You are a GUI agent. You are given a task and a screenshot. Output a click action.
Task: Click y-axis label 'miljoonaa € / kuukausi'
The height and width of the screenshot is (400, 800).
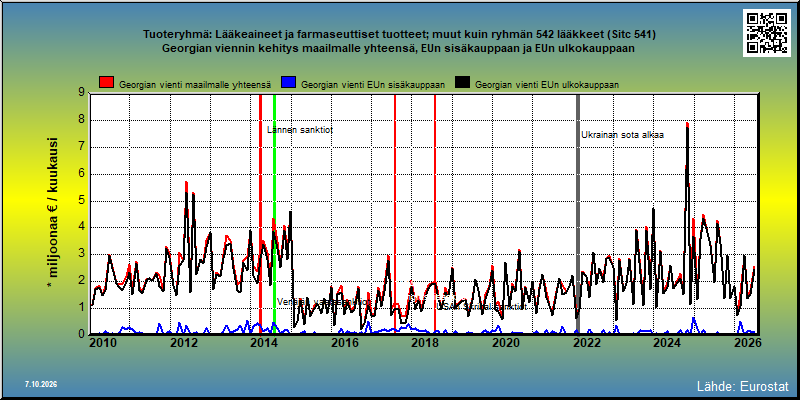tap(53, 213)
